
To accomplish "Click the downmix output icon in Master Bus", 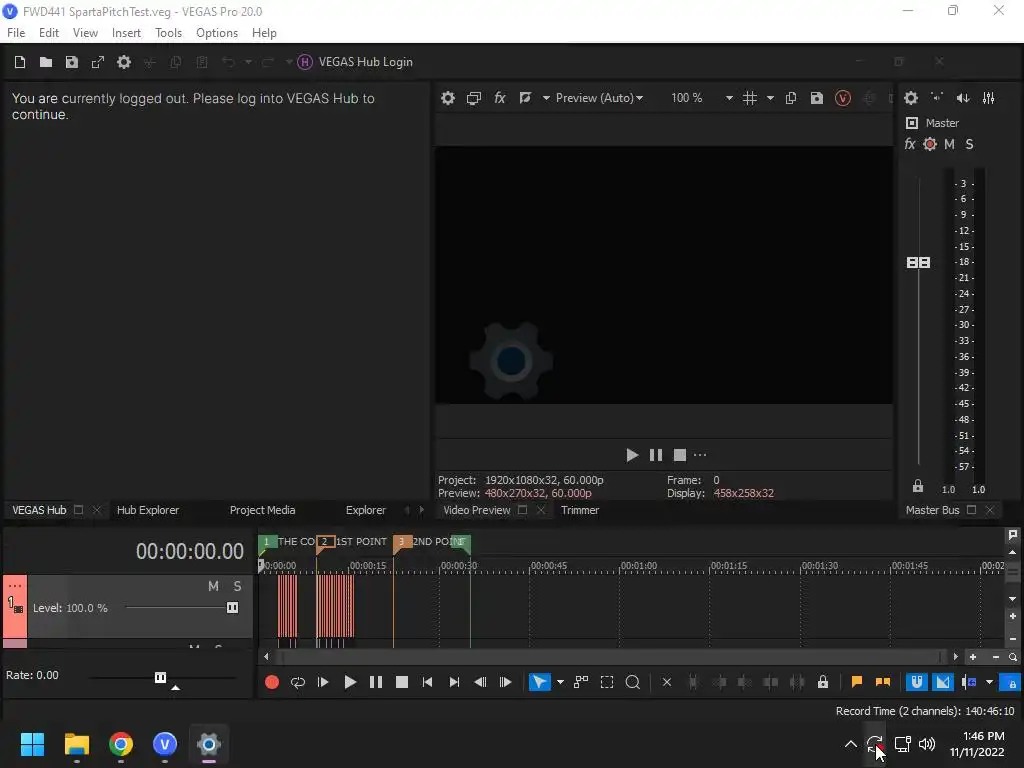I will tap(937, 98).
